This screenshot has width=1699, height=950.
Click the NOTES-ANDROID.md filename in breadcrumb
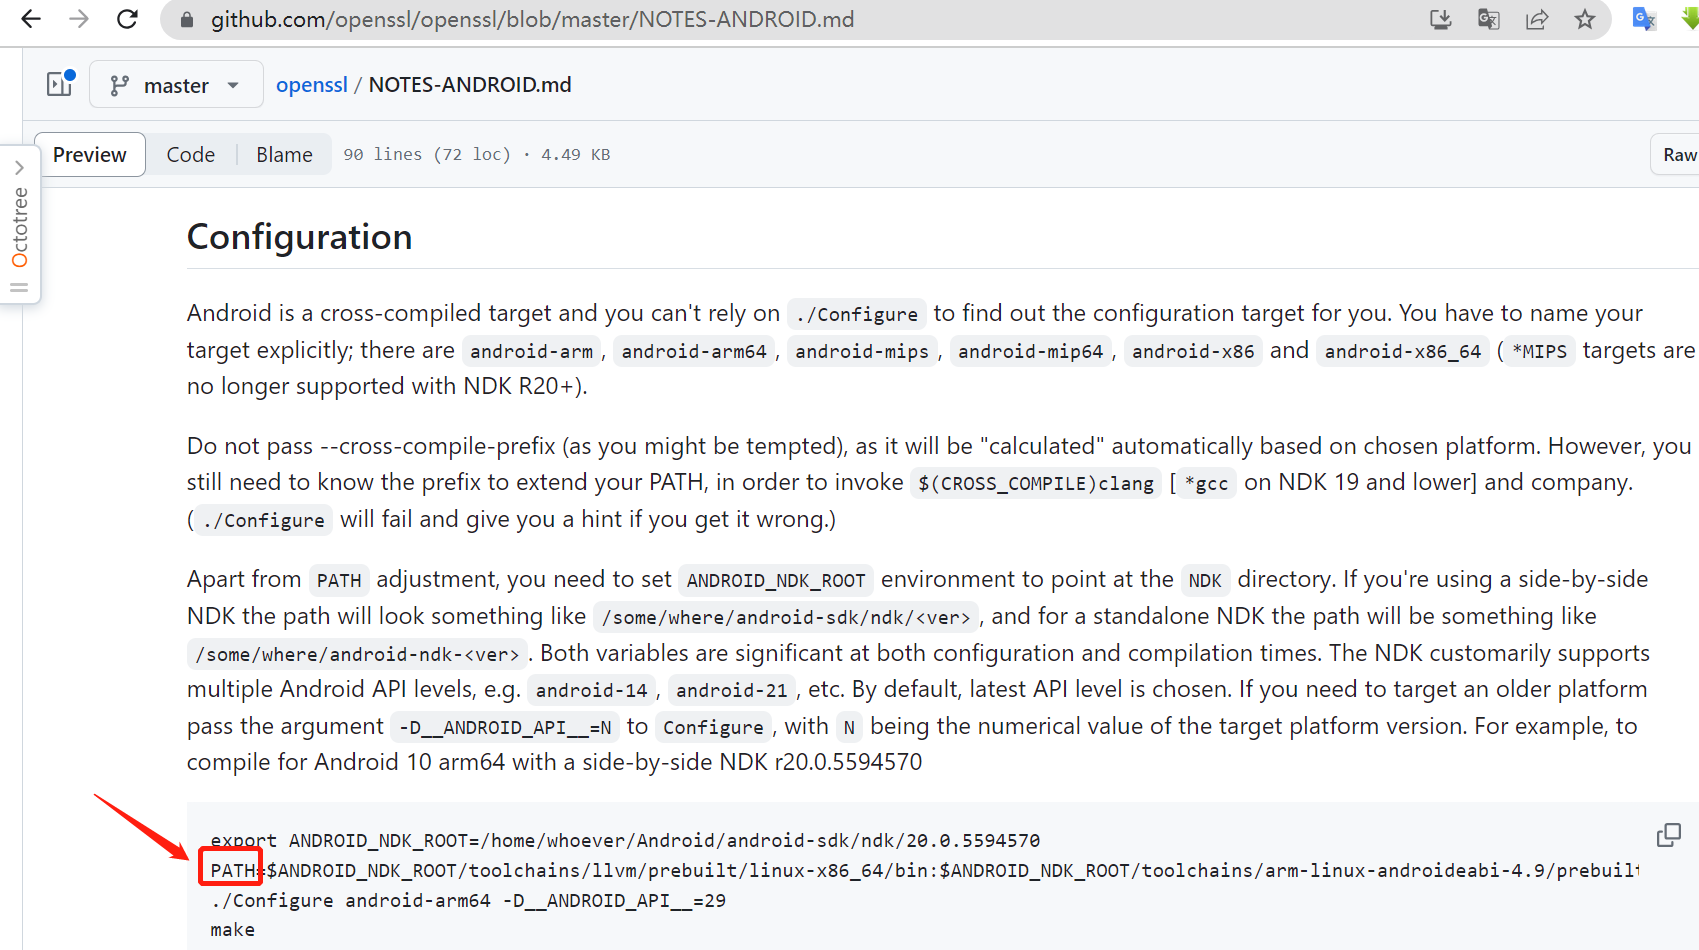point(470,85)
